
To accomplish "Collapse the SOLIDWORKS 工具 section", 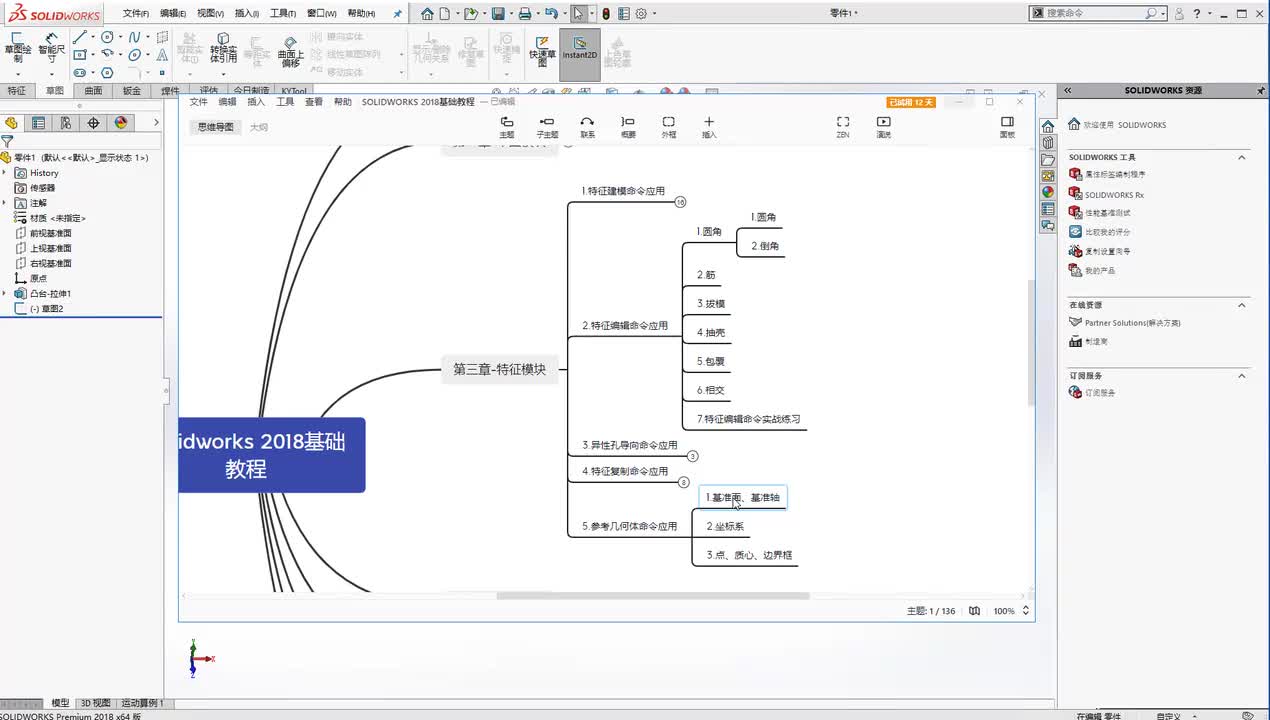I will (1242, 157).
